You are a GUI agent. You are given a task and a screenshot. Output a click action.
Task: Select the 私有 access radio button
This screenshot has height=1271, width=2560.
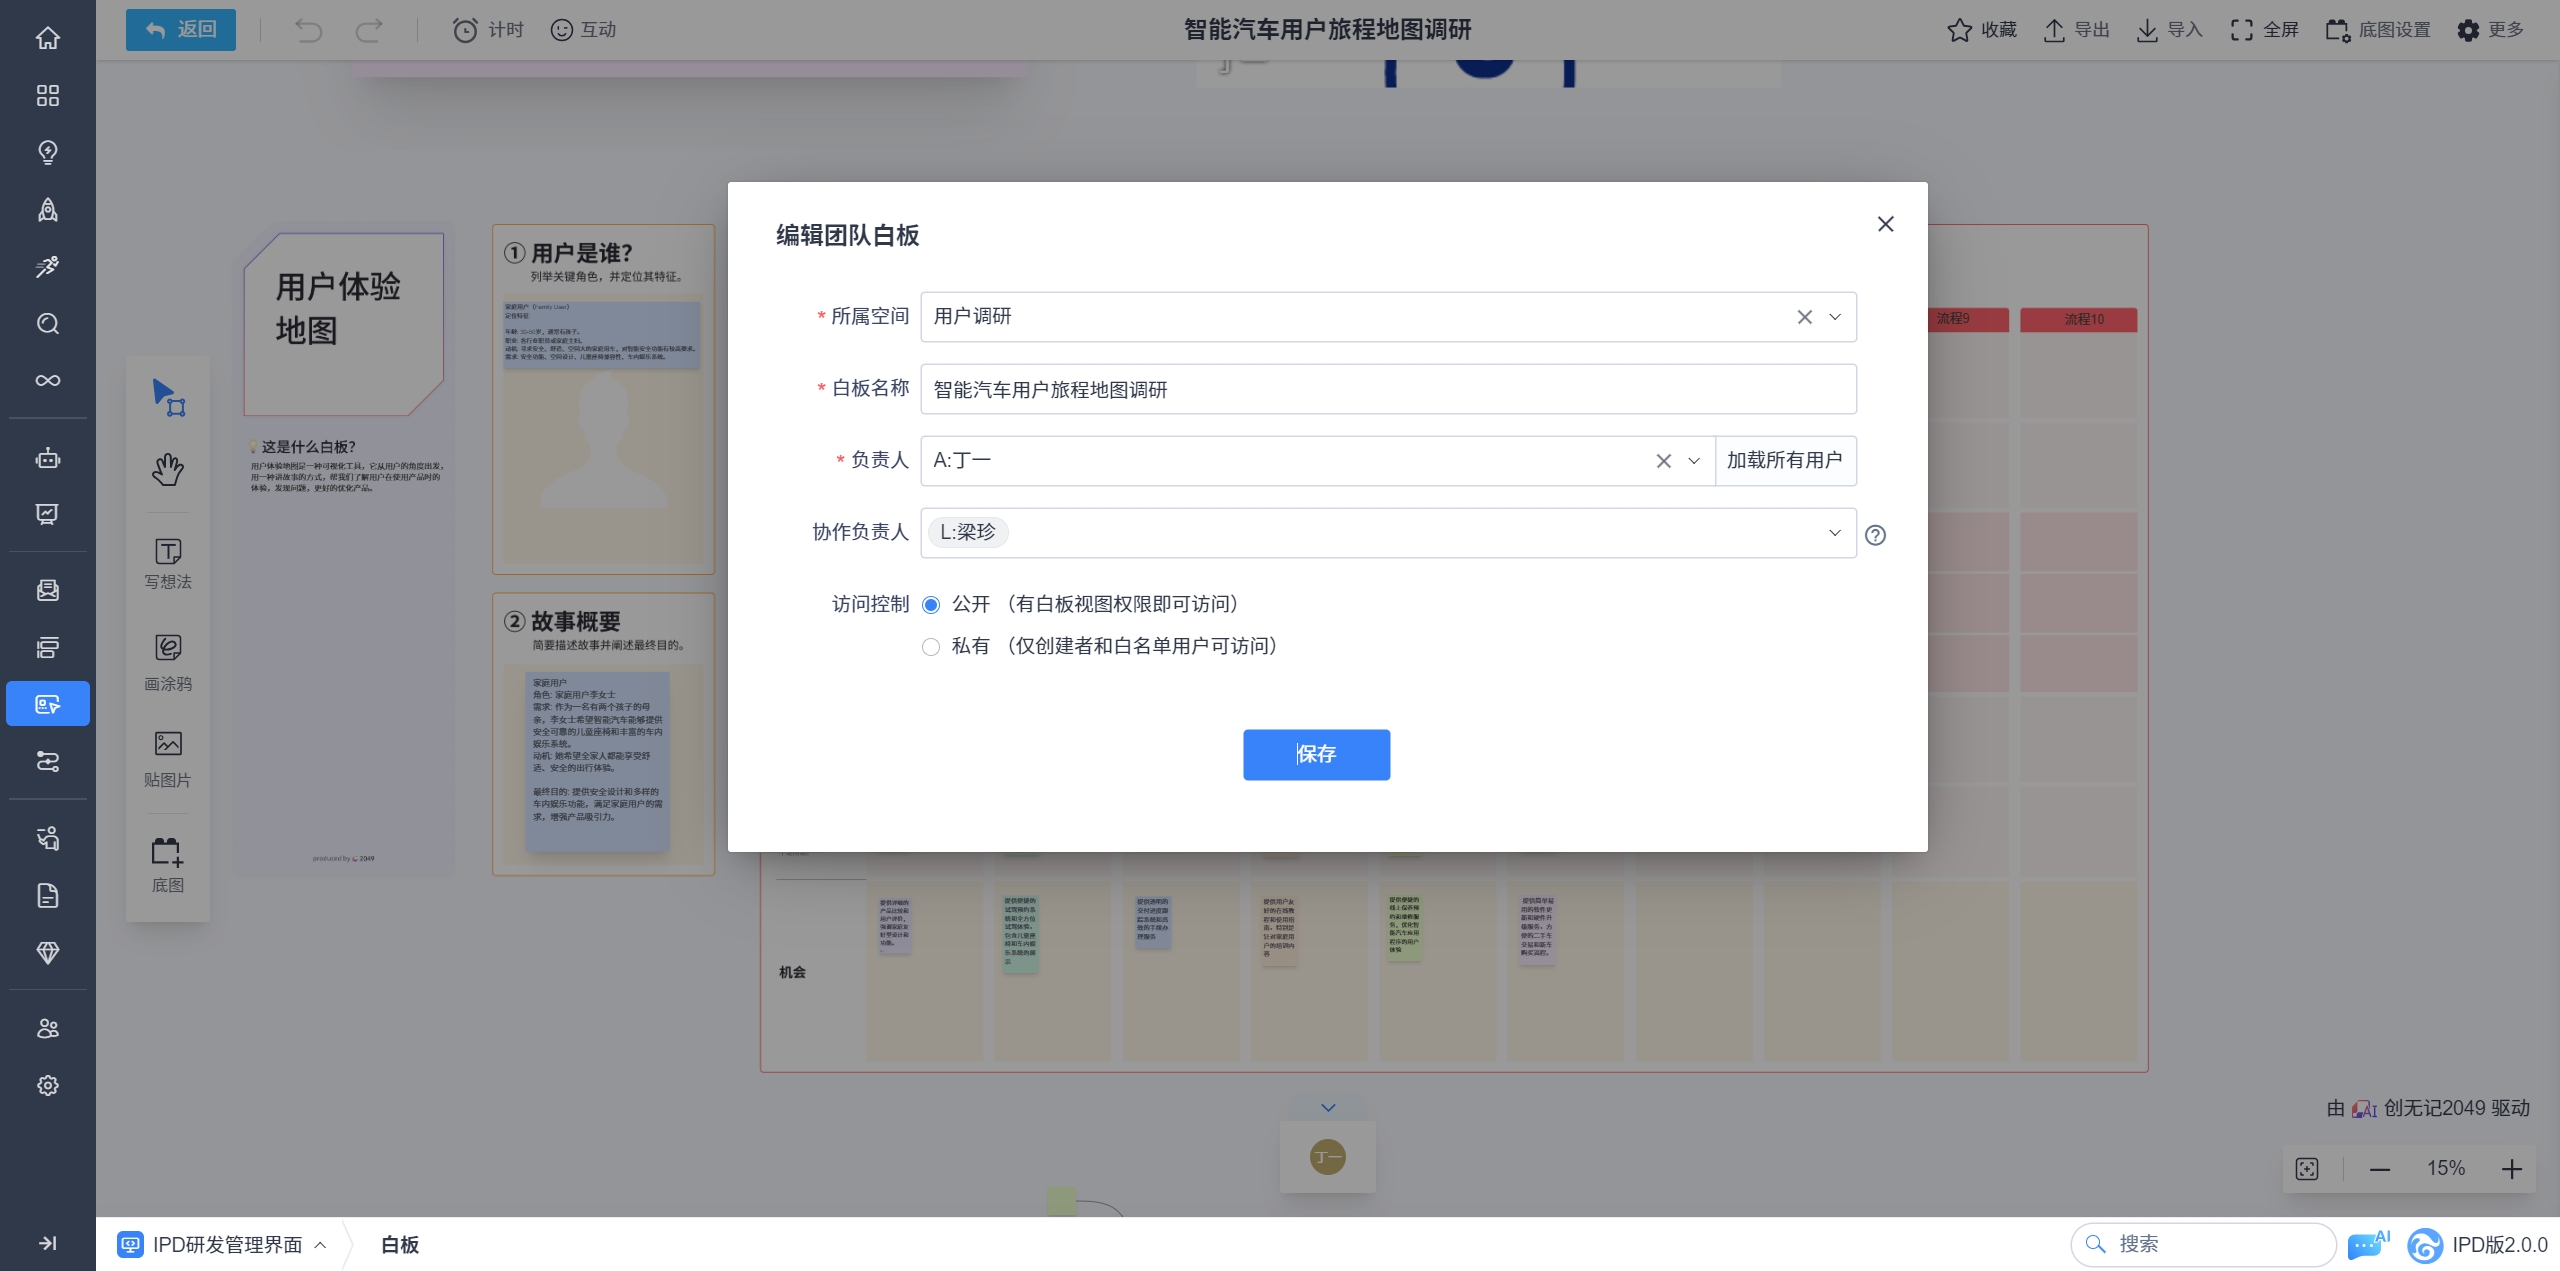(931, 647)
